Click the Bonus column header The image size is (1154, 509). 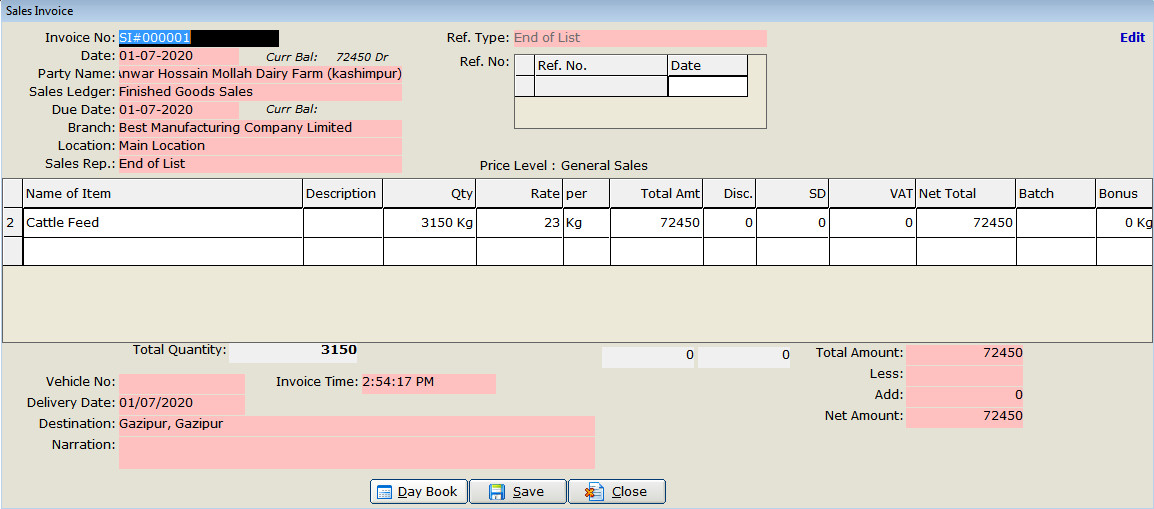pos(1125,193)
